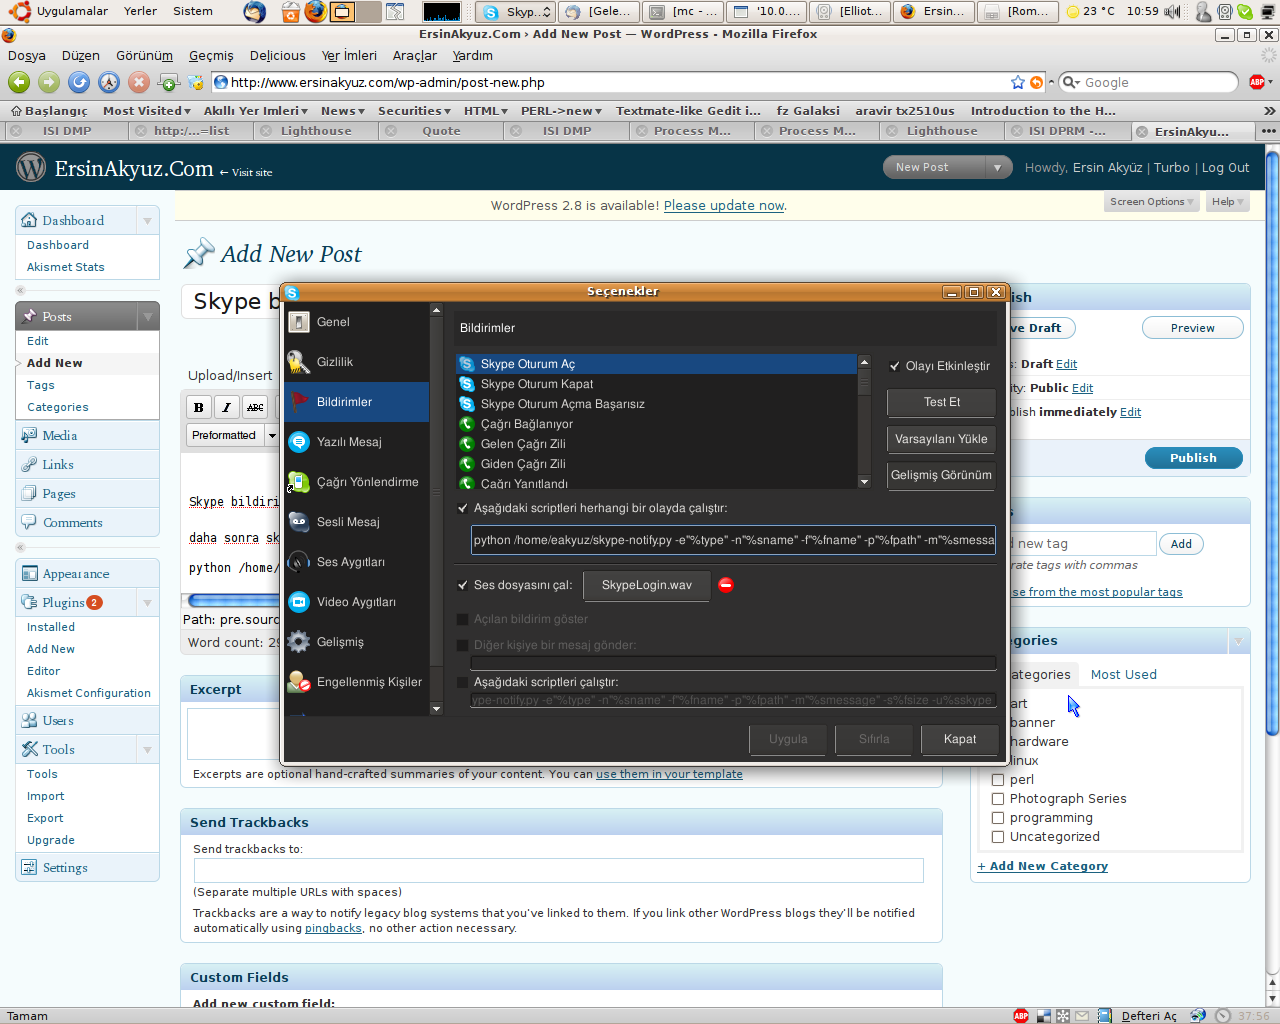Open the Araçlar menu
The image size is (1280, 1024).
click(x=414, y=55)
